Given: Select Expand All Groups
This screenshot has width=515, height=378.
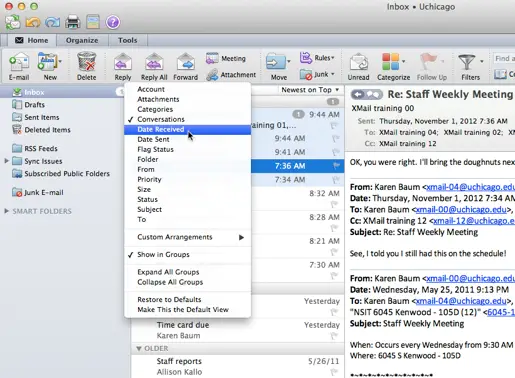Looking at the screenshot, I should point(187,272).
